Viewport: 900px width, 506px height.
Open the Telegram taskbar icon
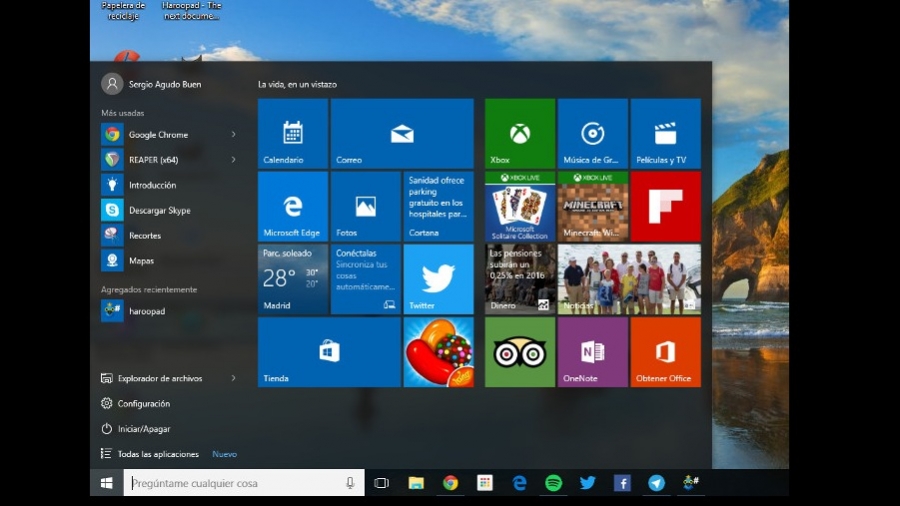(656, 483)
